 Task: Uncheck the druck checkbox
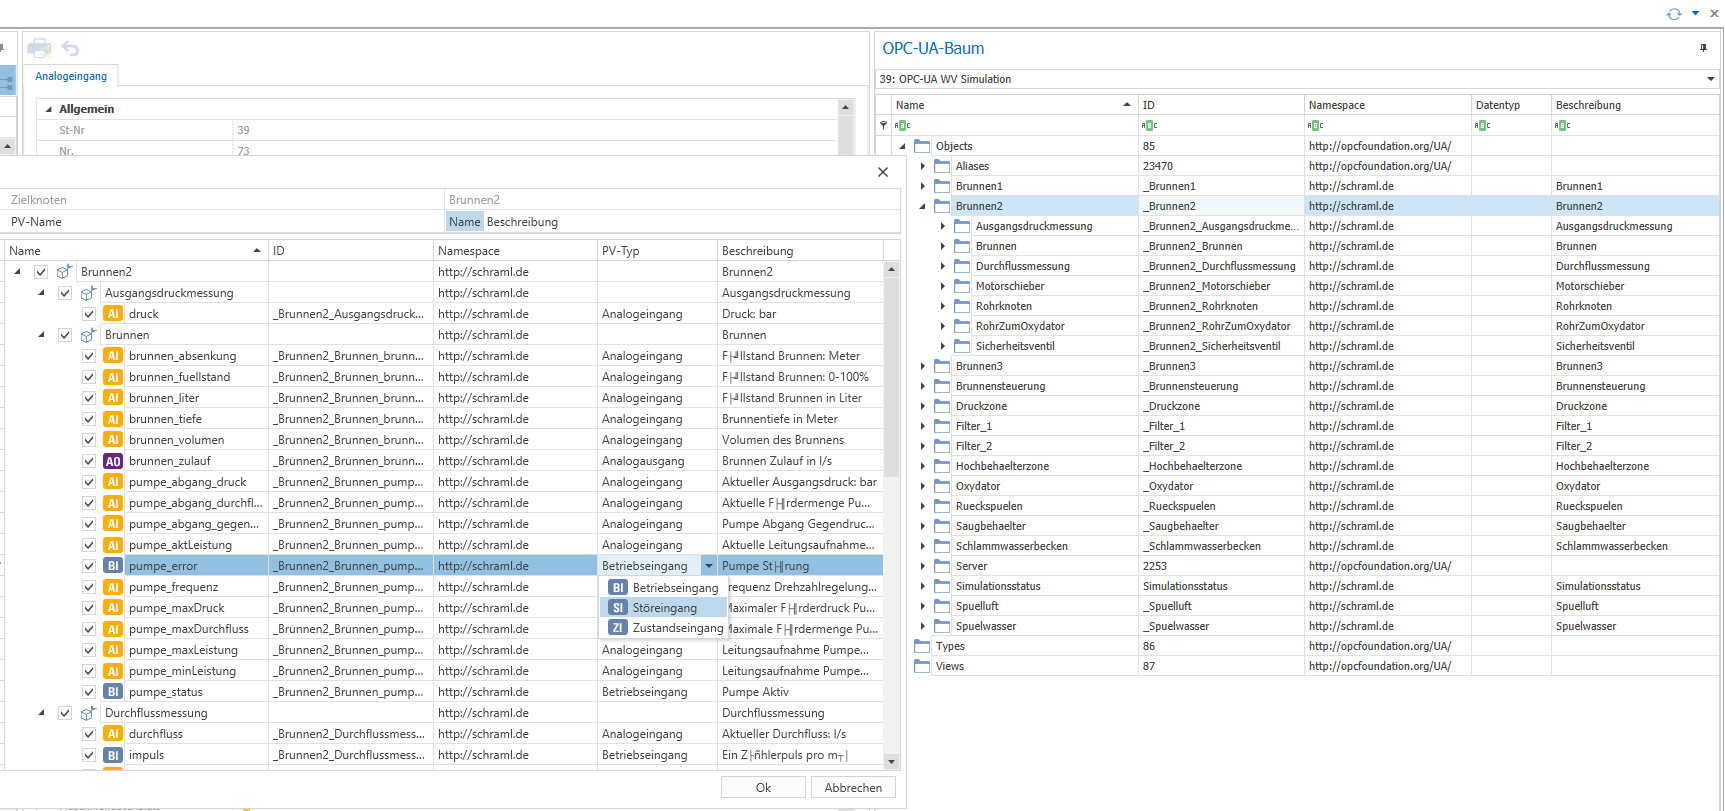click(89, 314)
